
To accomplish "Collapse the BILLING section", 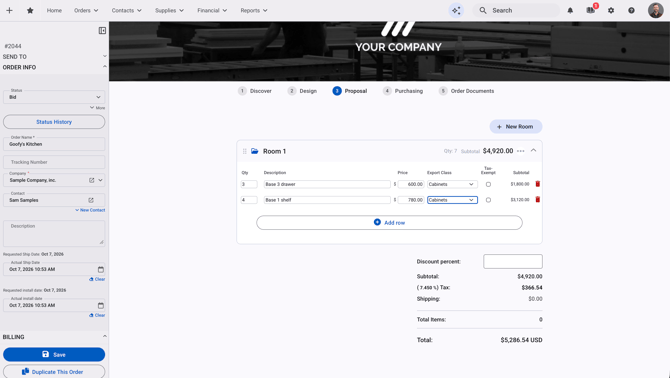I will pos(54,337).
